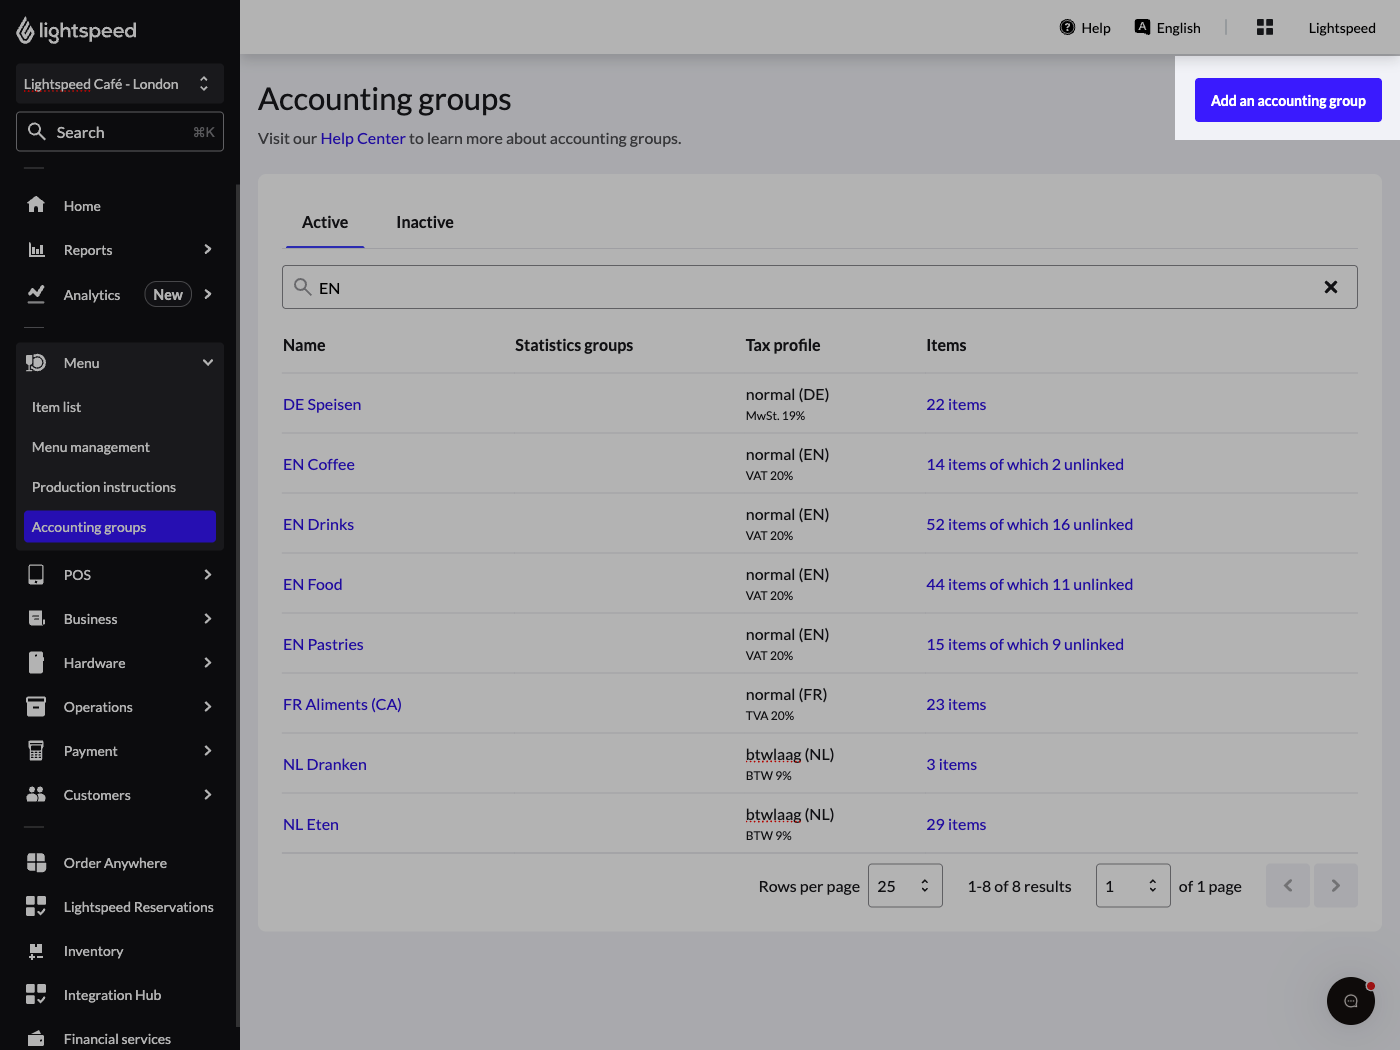1400x1050 pixels.
Task: Select the Integration Hub sidebar icon
Action: pos(36,995)
